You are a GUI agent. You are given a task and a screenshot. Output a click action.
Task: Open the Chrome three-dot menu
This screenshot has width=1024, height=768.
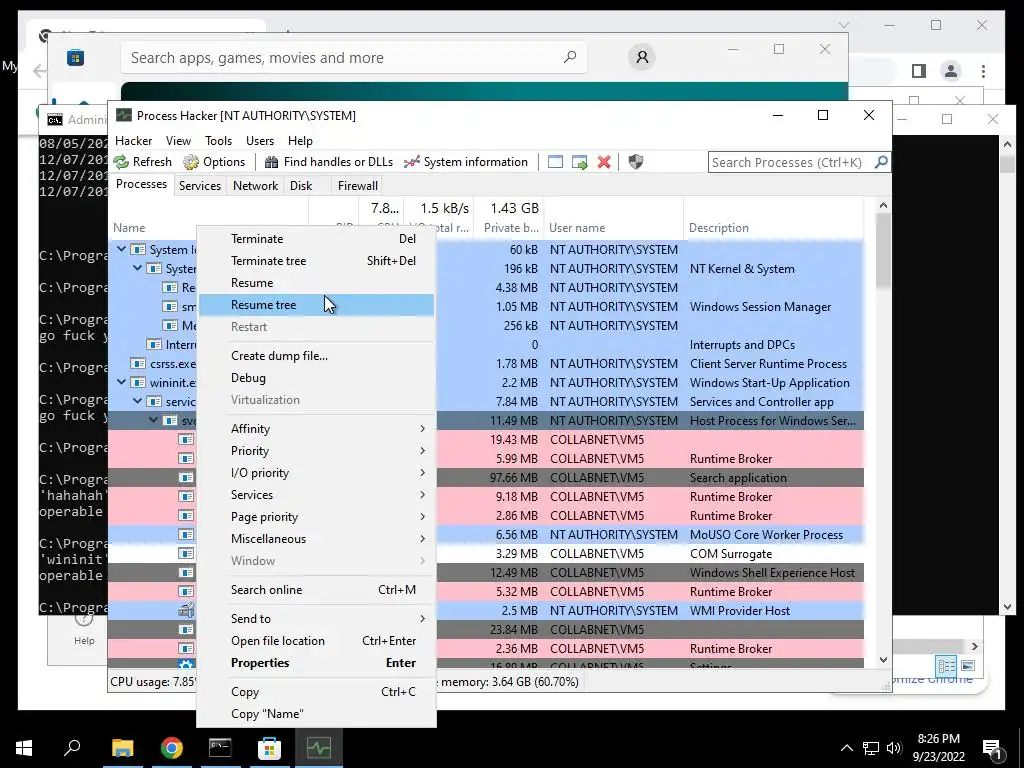pyautogui.click(x=983, y=71)
